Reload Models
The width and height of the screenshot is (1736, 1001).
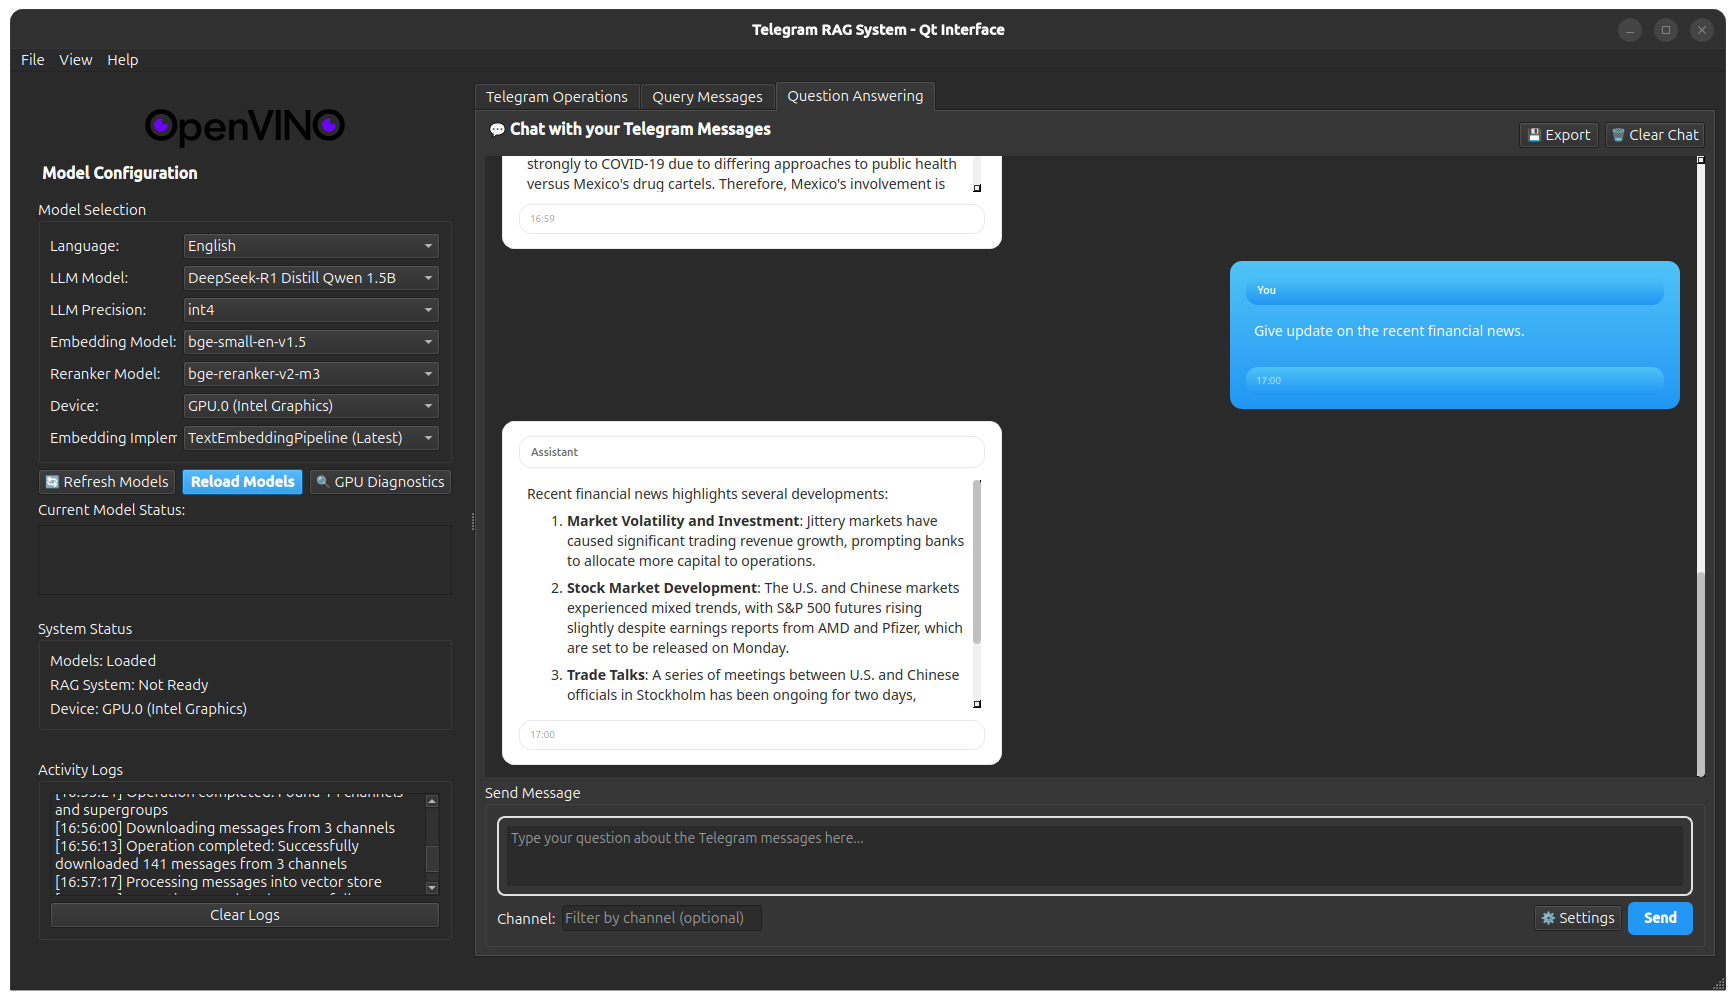(x=243, y=482)
